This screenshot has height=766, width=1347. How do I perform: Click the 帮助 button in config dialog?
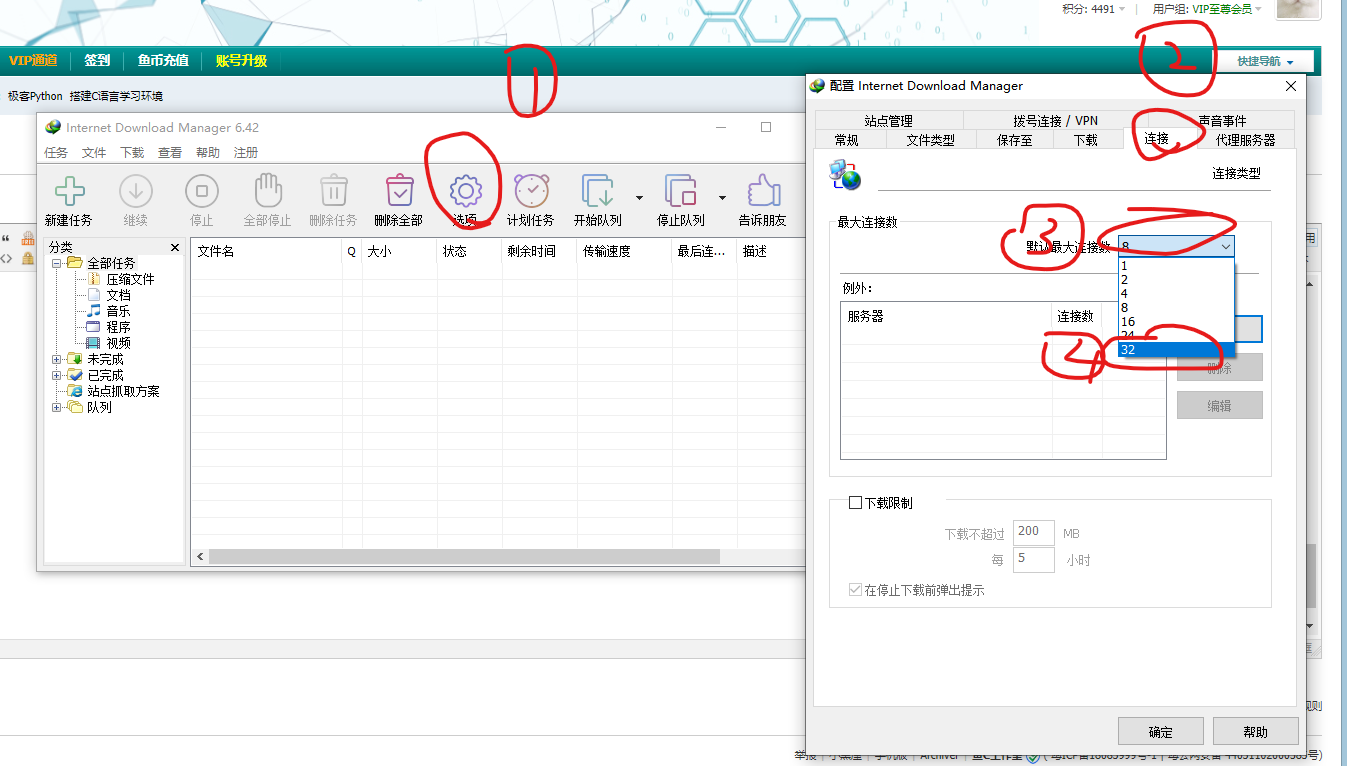(x=1255, y=732)
